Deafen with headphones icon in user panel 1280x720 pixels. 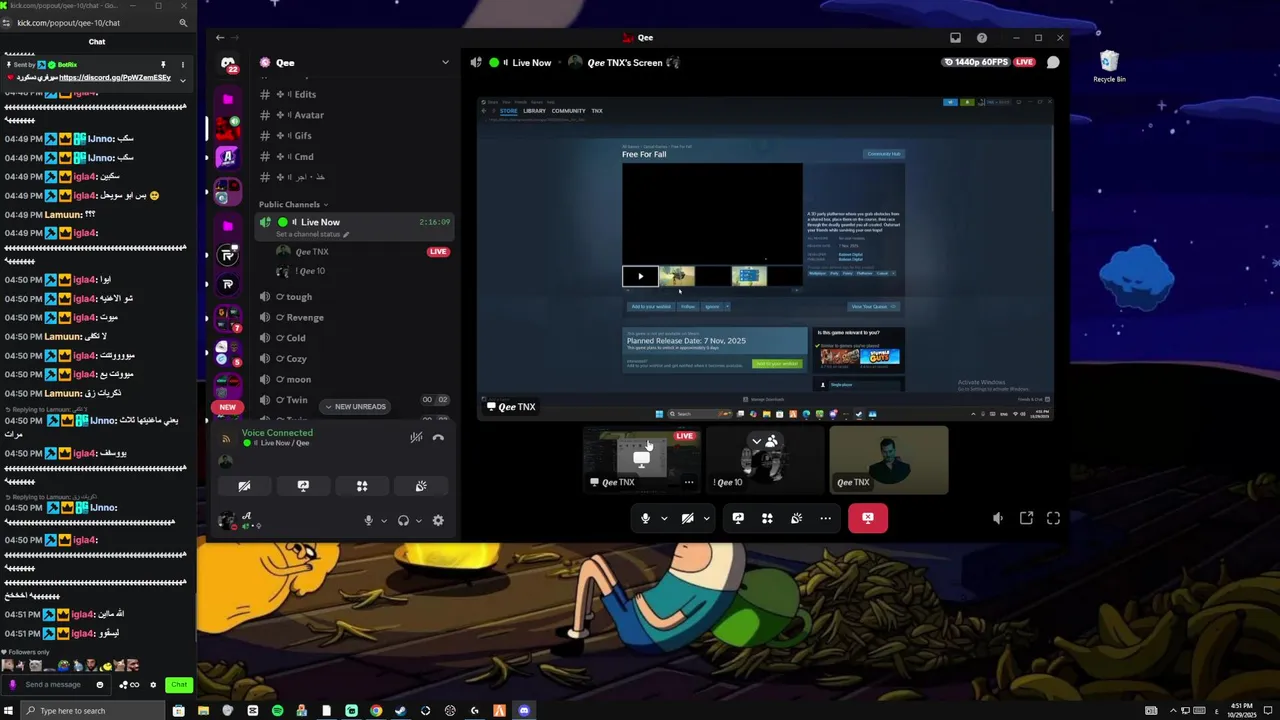[403, 520]
